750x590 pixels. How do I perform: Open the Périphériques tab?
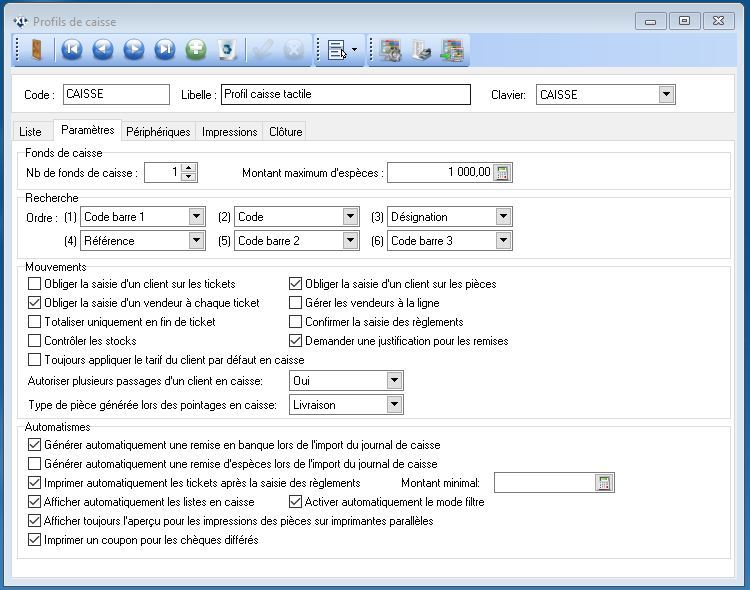tap(158, 132)
